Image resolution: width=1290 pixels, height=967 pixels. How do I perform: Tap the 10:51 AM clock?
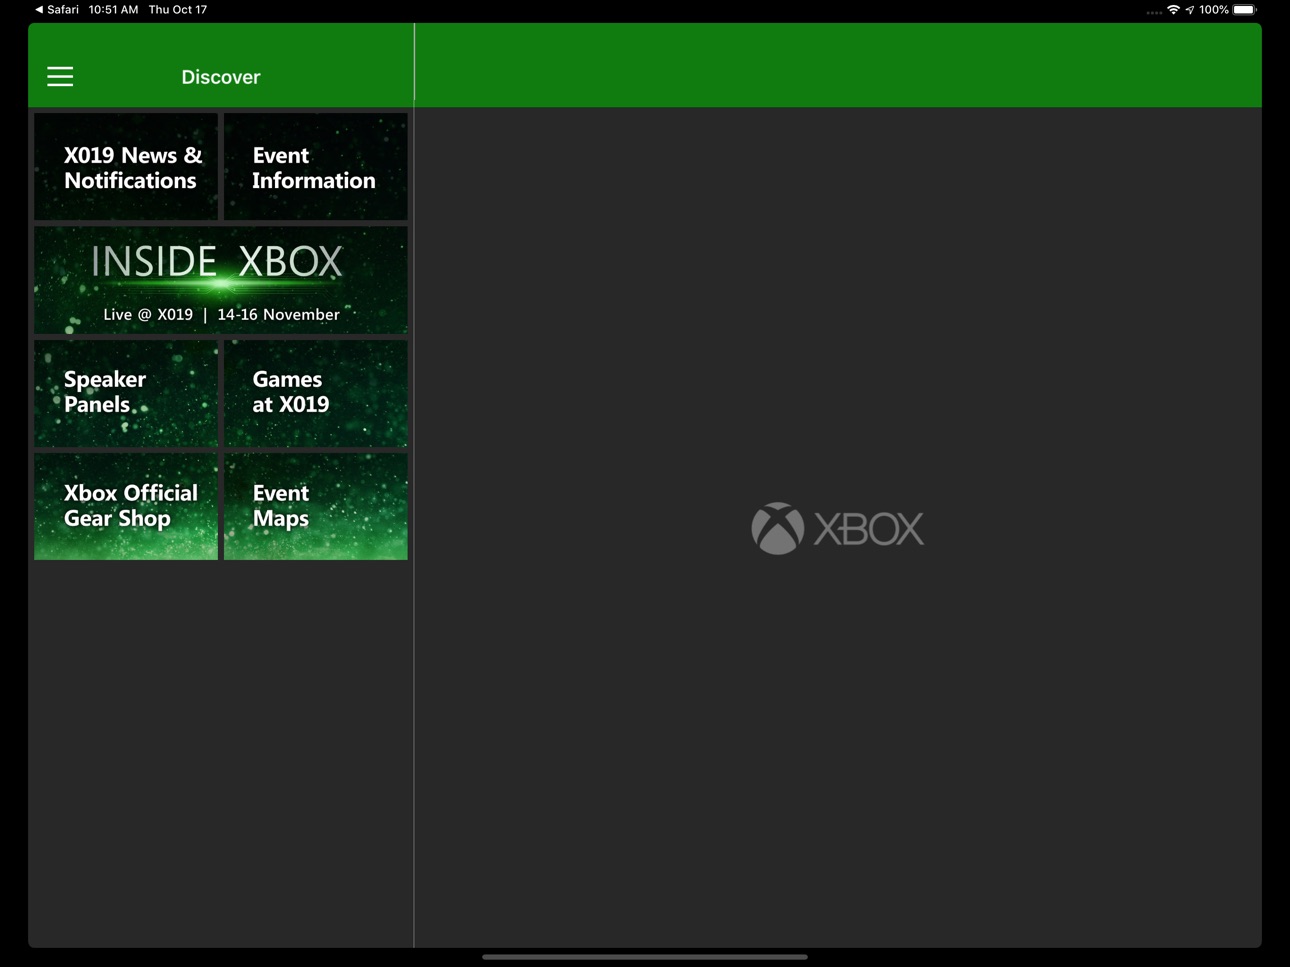(x=113, y=10)
